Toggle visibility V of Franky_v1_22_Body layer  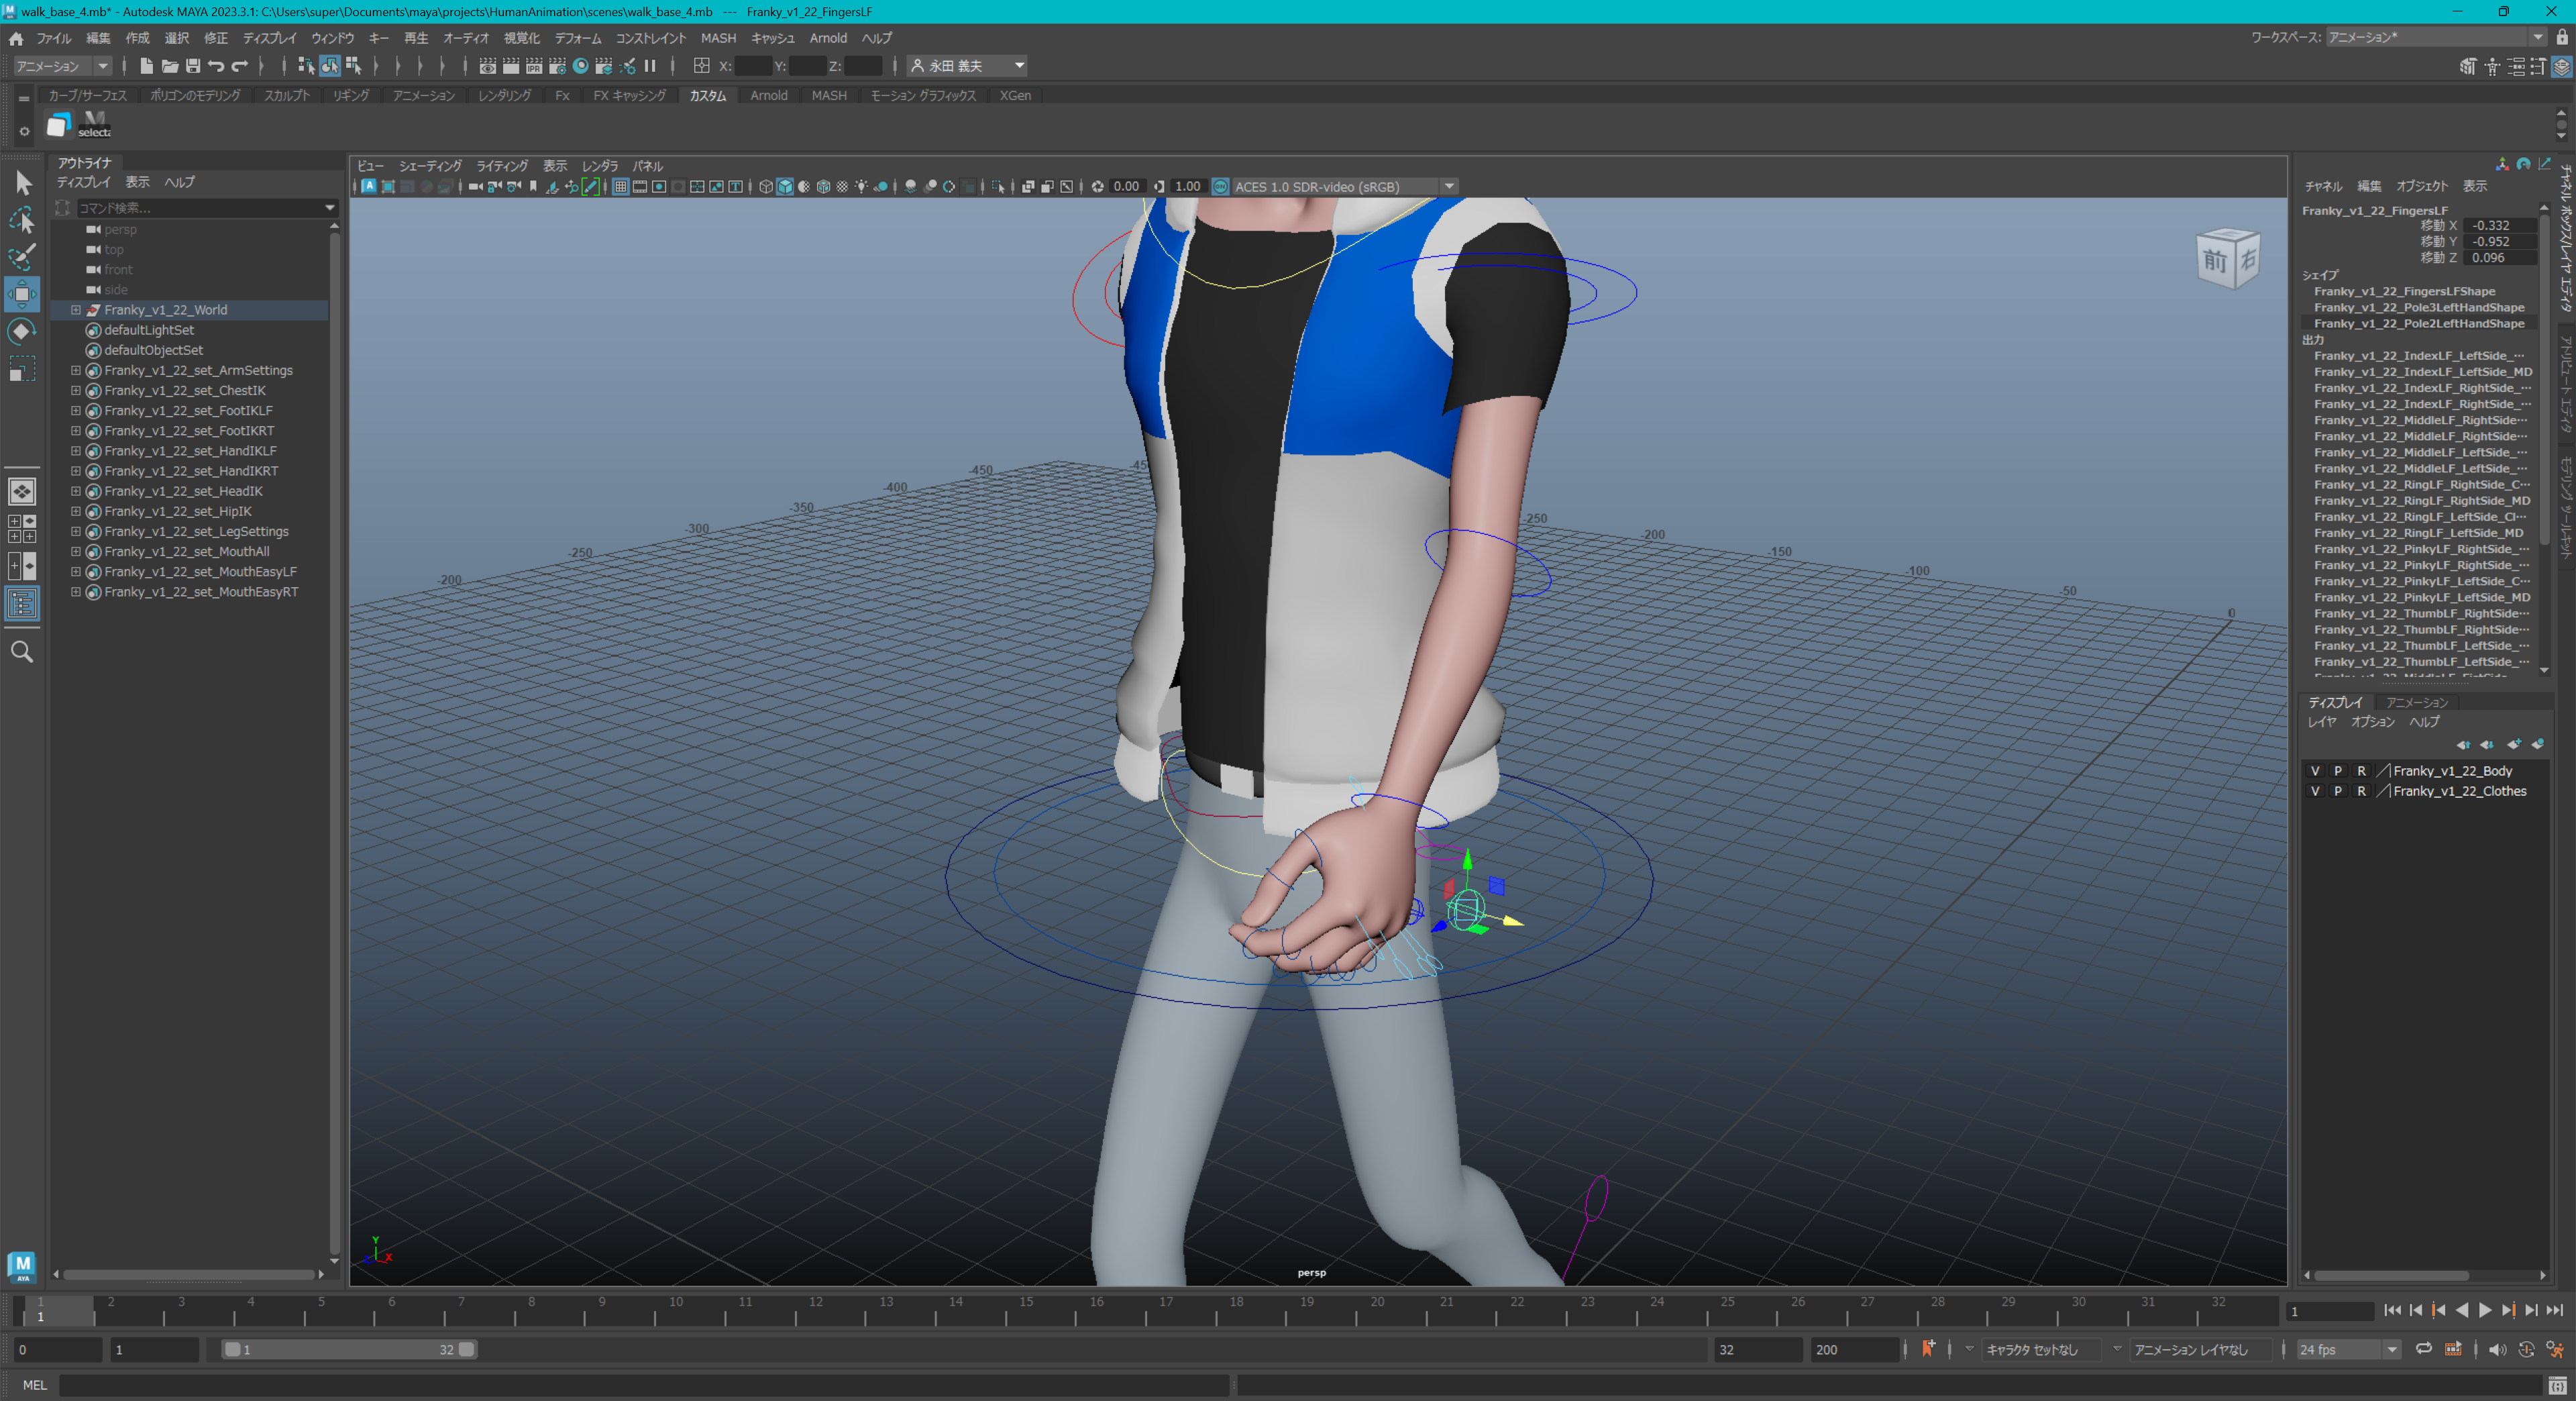tap(2315, 771)
